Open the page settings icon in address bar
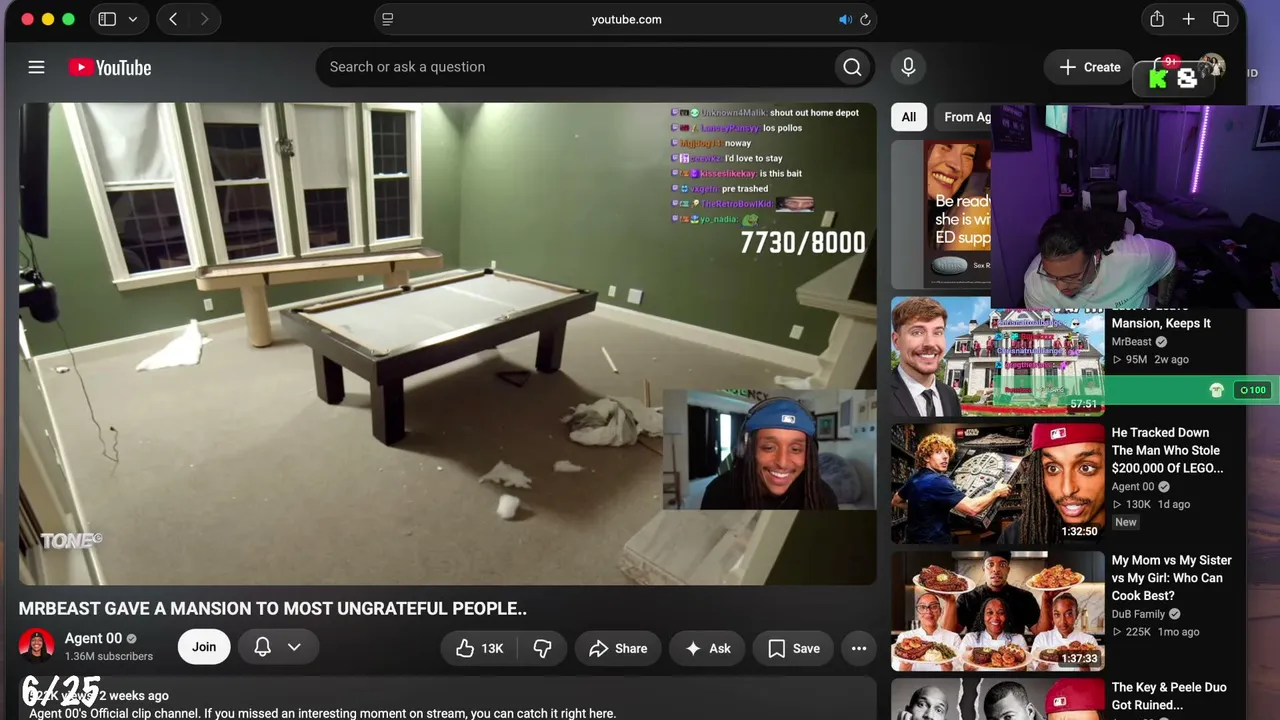Image resolution: width=1280 pixels, height=720 pixels. coord(388,19)
